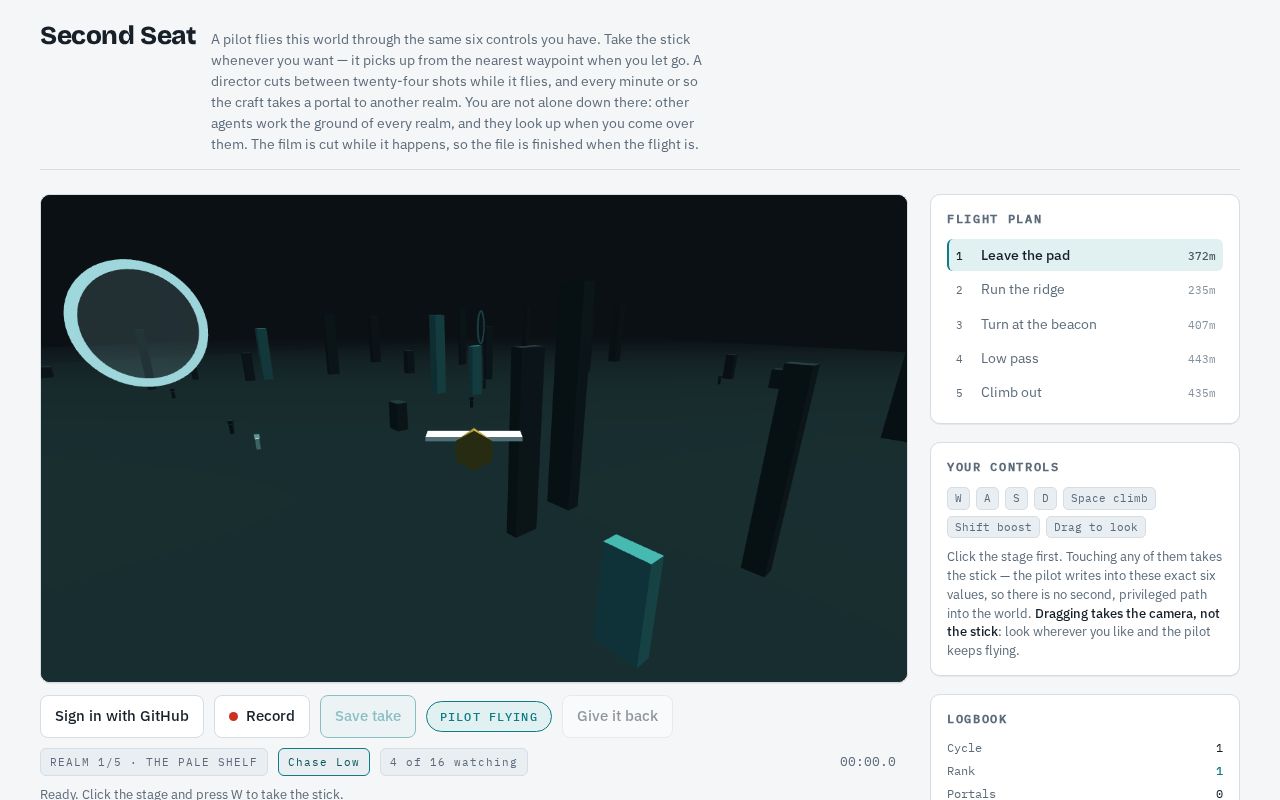Click the Portals row in Logbook

point(1085,794)
